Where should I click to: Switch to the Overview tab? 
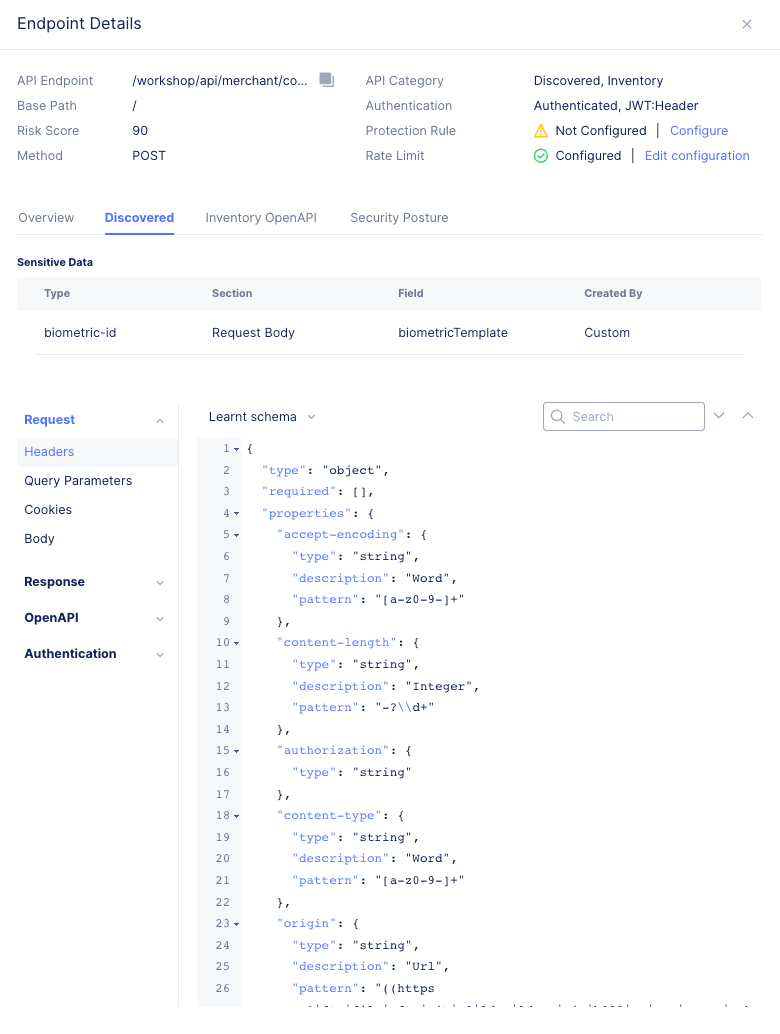click(46, 217)
